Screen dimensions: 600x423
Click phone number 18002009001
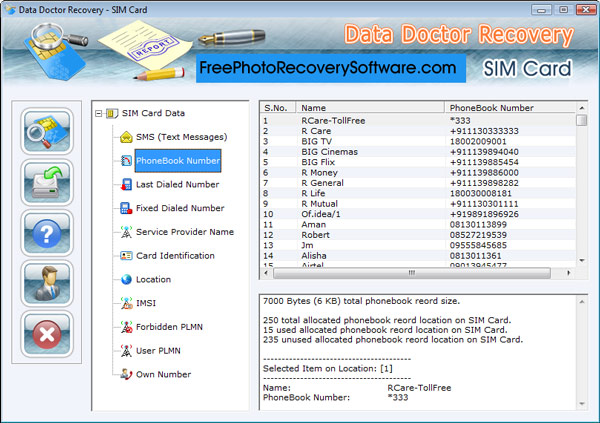point(478,141)
